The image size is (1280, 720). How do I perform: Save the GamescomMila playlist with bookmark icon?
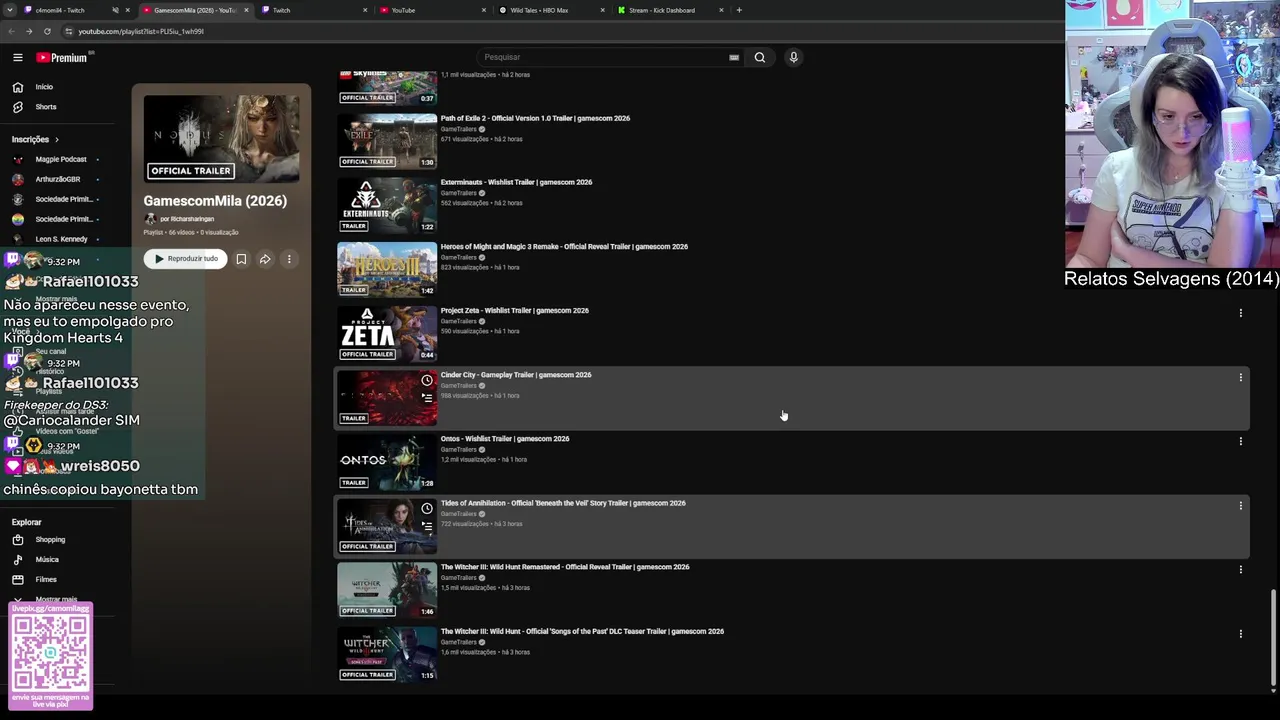(x=241, y=259)
